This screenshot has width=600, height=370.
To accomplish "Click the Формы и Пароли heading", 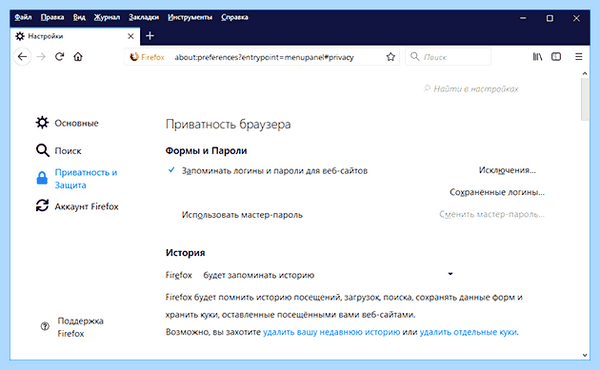I will (x=206, y=151).
